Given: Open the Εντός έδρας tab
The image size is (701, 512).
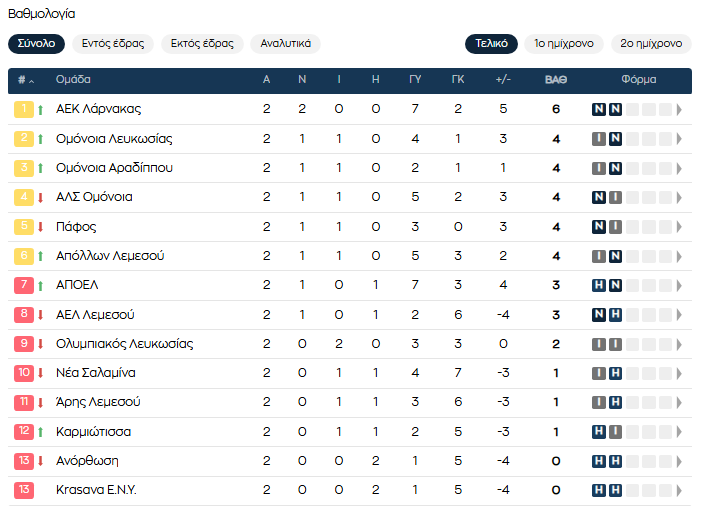Looking at the screenshot, I should [x=113, y=44].
